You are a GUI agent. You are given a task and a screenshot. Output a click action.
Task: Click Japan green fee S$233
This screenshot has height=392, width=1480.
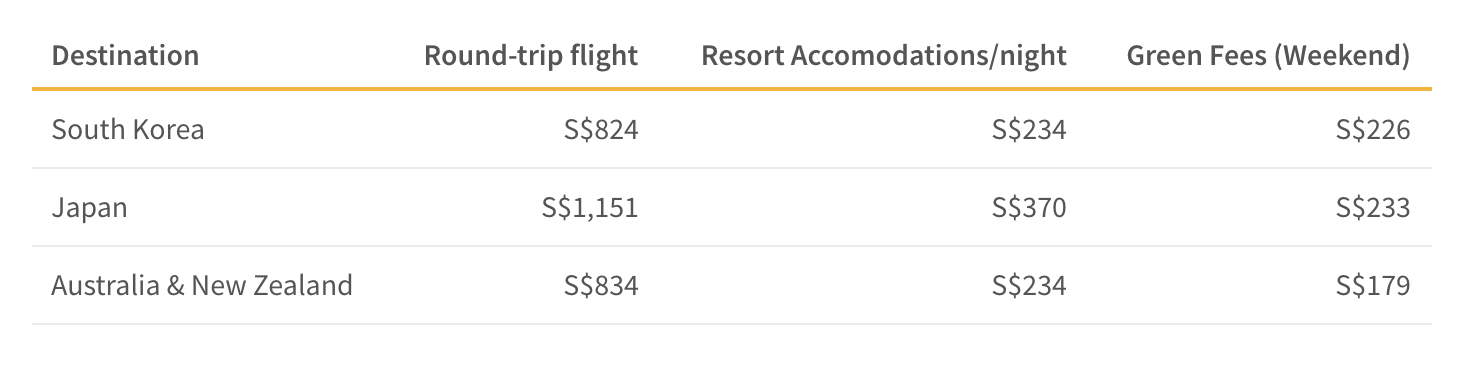[1373, 208]
